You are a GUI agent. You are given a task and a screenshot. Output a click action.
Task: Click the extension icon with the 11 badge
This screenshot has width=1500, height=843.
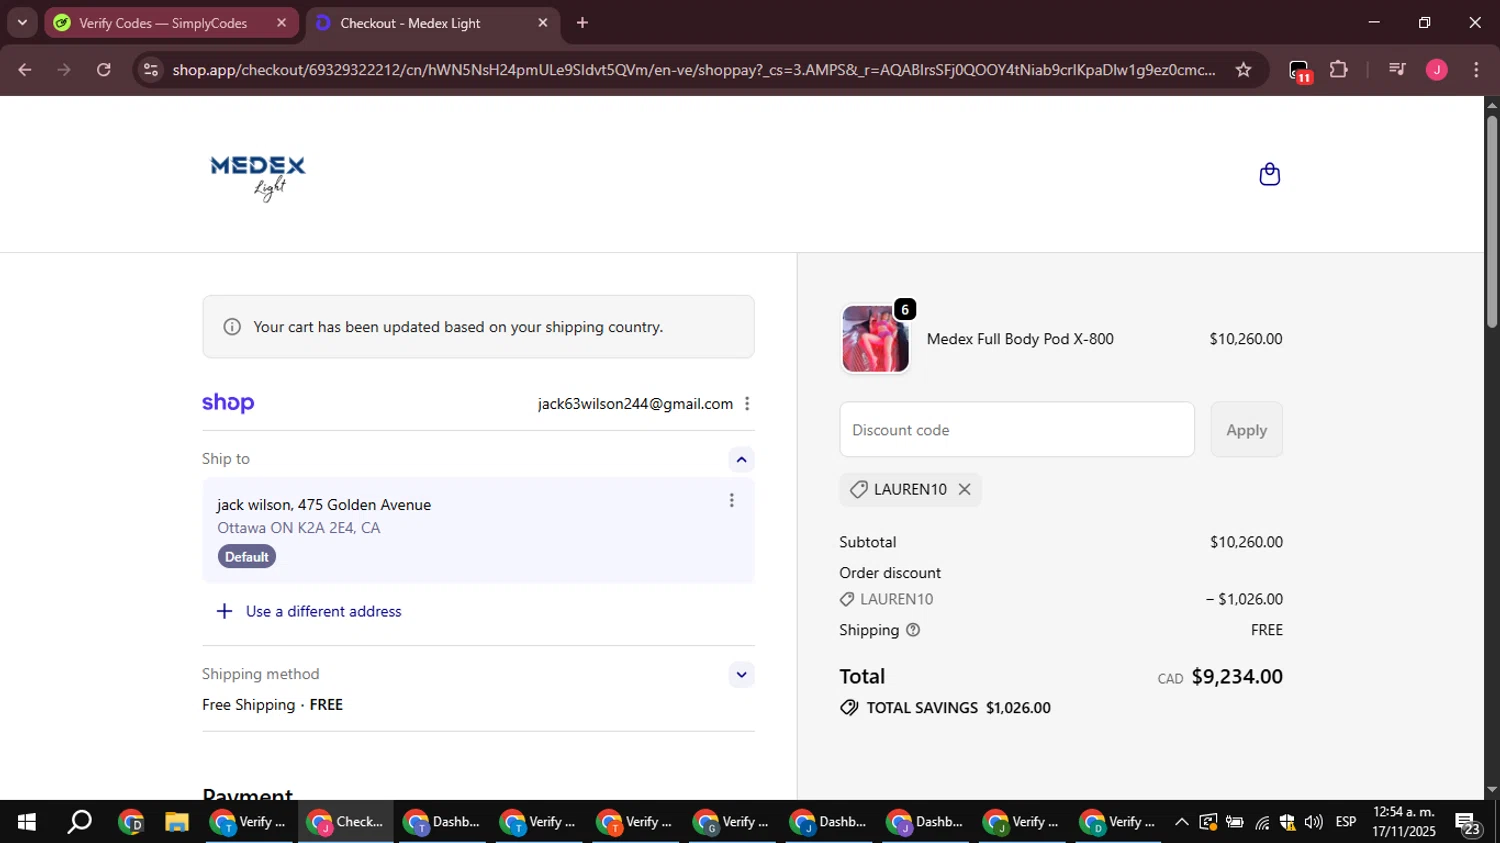pos(1299,71)
